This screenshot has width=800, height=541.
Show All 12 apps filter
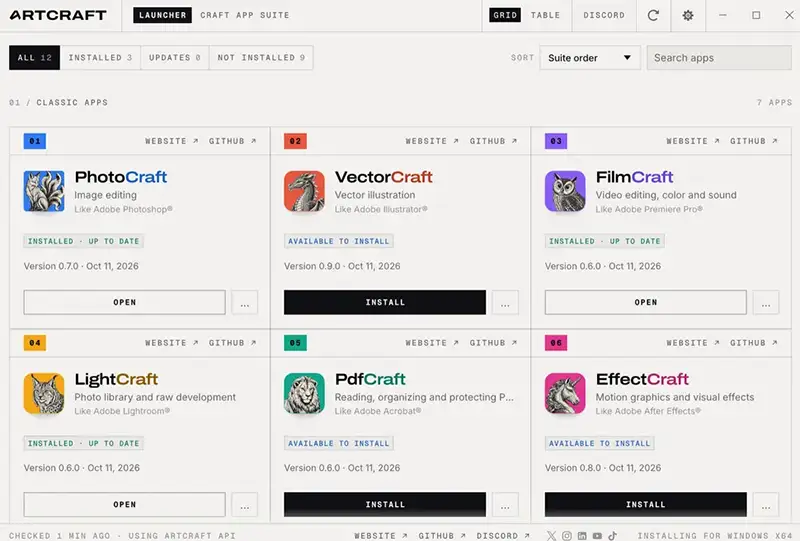(34, 58)
